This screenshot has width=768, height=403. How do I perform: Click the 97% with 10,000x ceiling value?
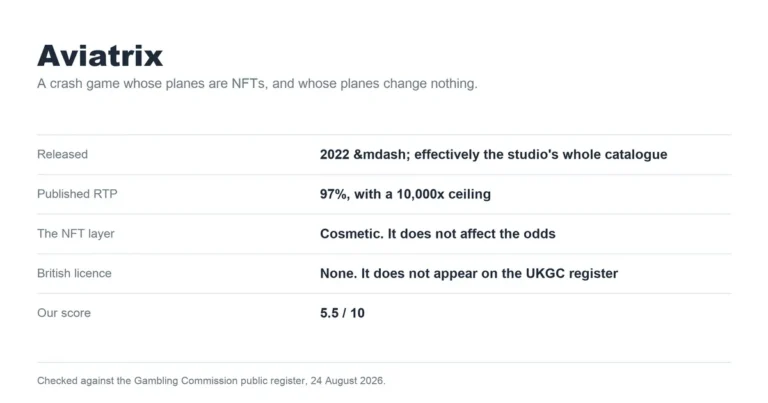(405, 194)
